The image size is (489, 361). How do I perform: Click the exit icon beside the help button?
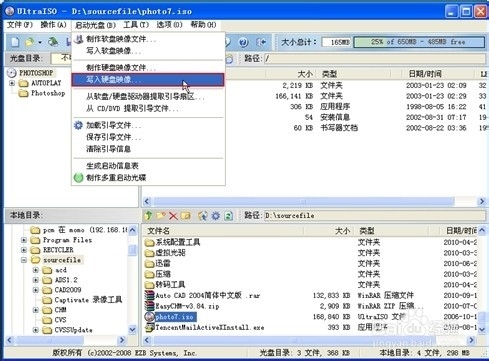click(261, 42)
